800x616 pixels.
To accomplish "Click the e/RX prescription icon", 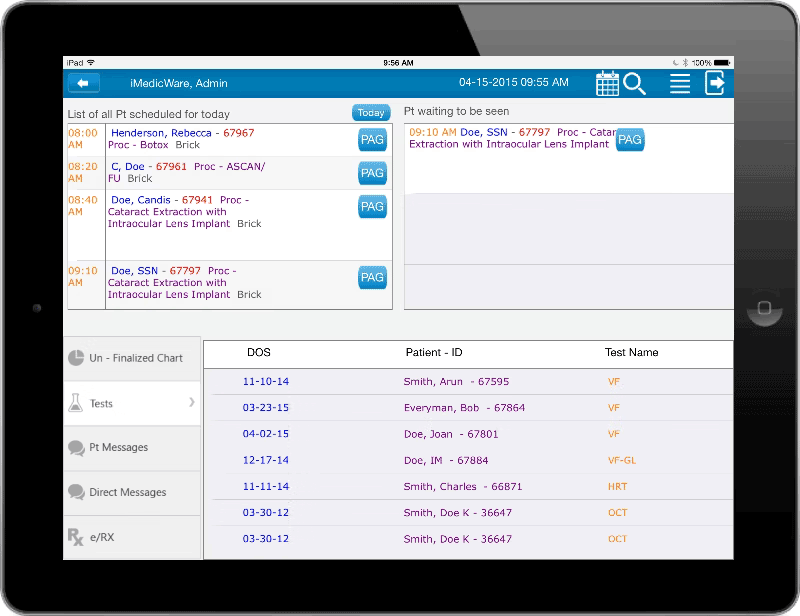I will 75,537.
